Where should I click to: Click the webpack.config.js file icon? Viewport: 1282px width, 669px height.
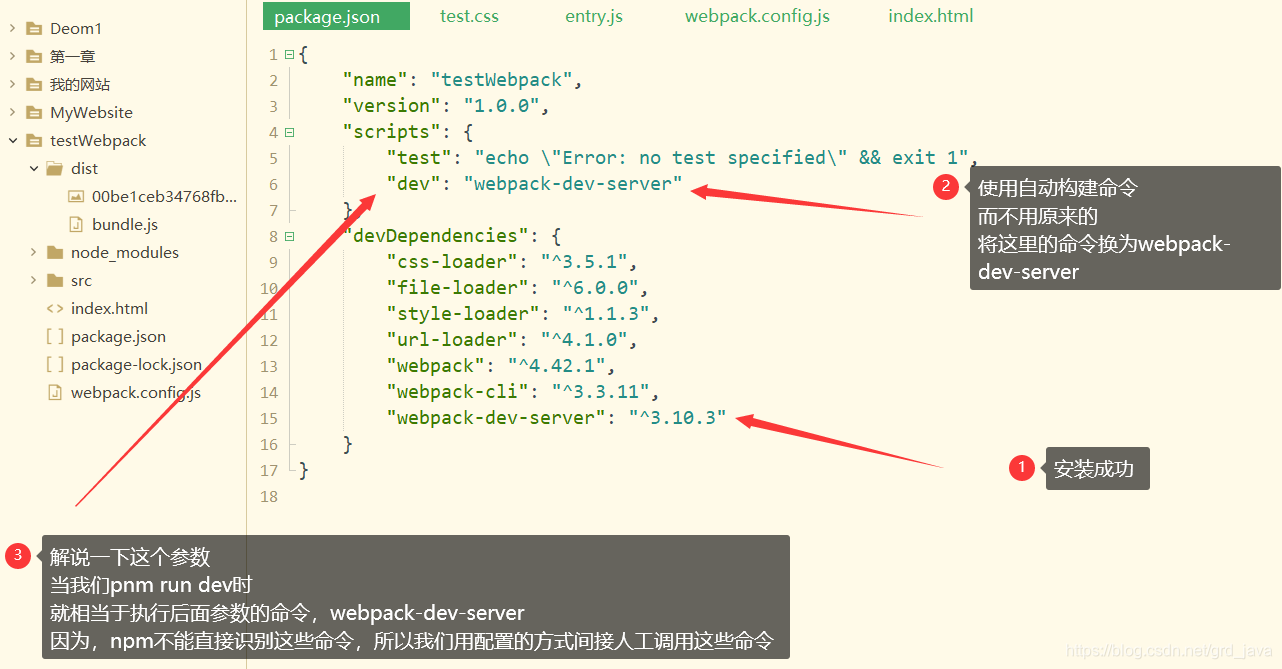point(55,393)
